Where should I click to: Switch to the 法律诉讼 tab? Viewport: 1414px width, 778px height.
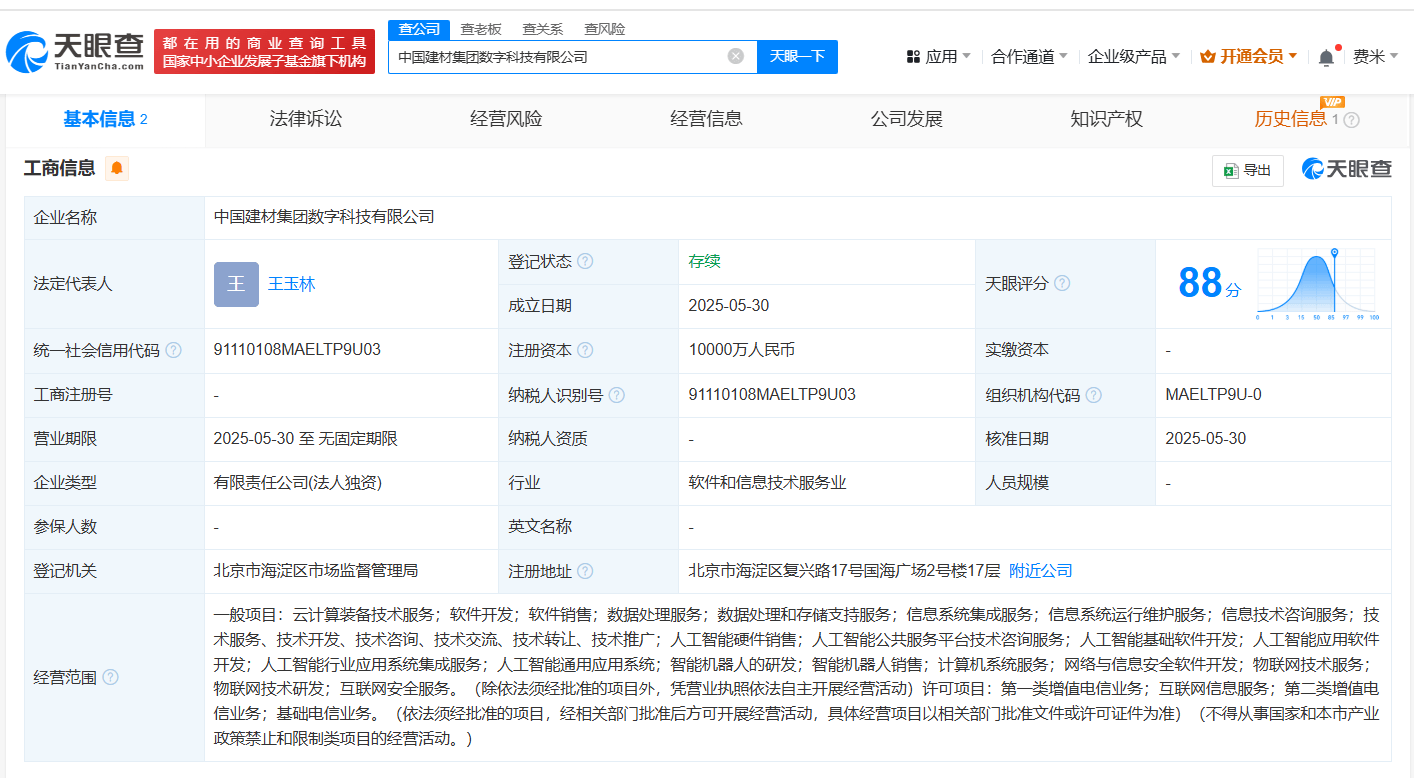(x=306, y=119)
